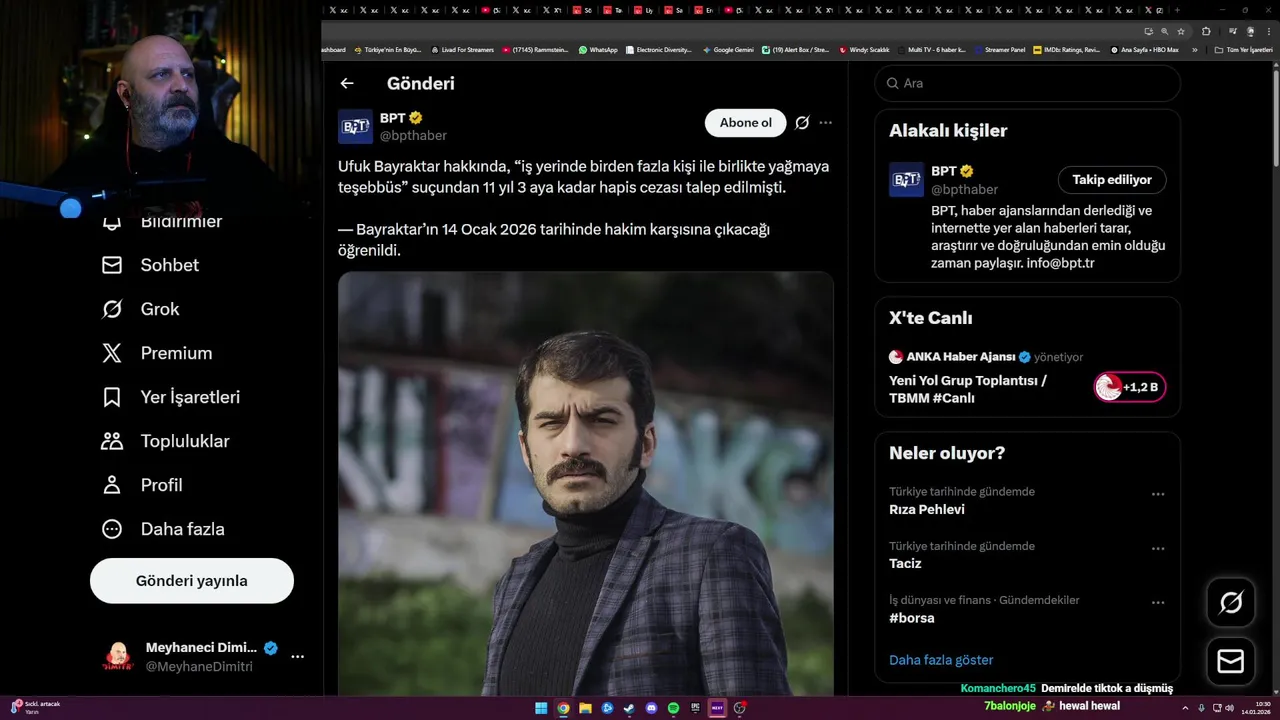Open Sohbet messages in the sidebar
Image resolution: width=1280 pixels, height=720 pixels.
click(151, 265)
